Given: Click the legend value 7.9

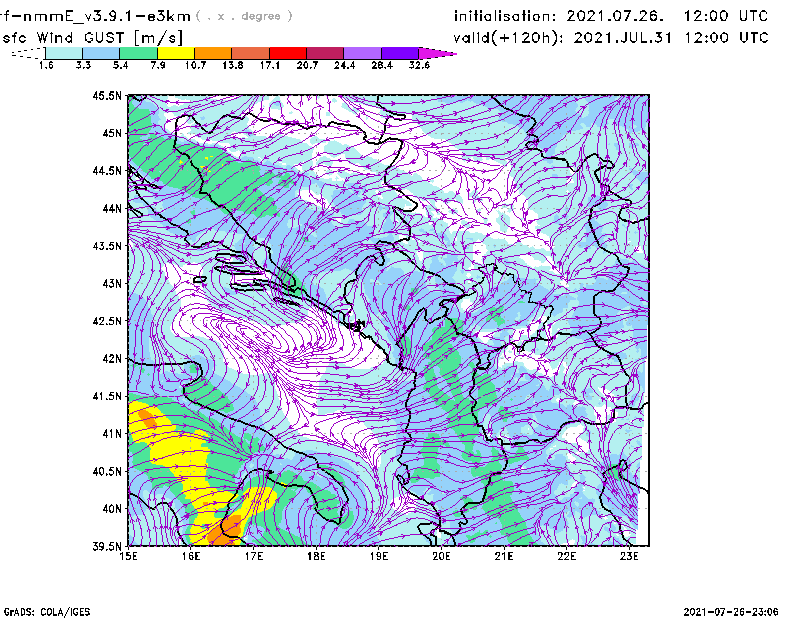Looking at the screenshot, I should pos(158,65).
